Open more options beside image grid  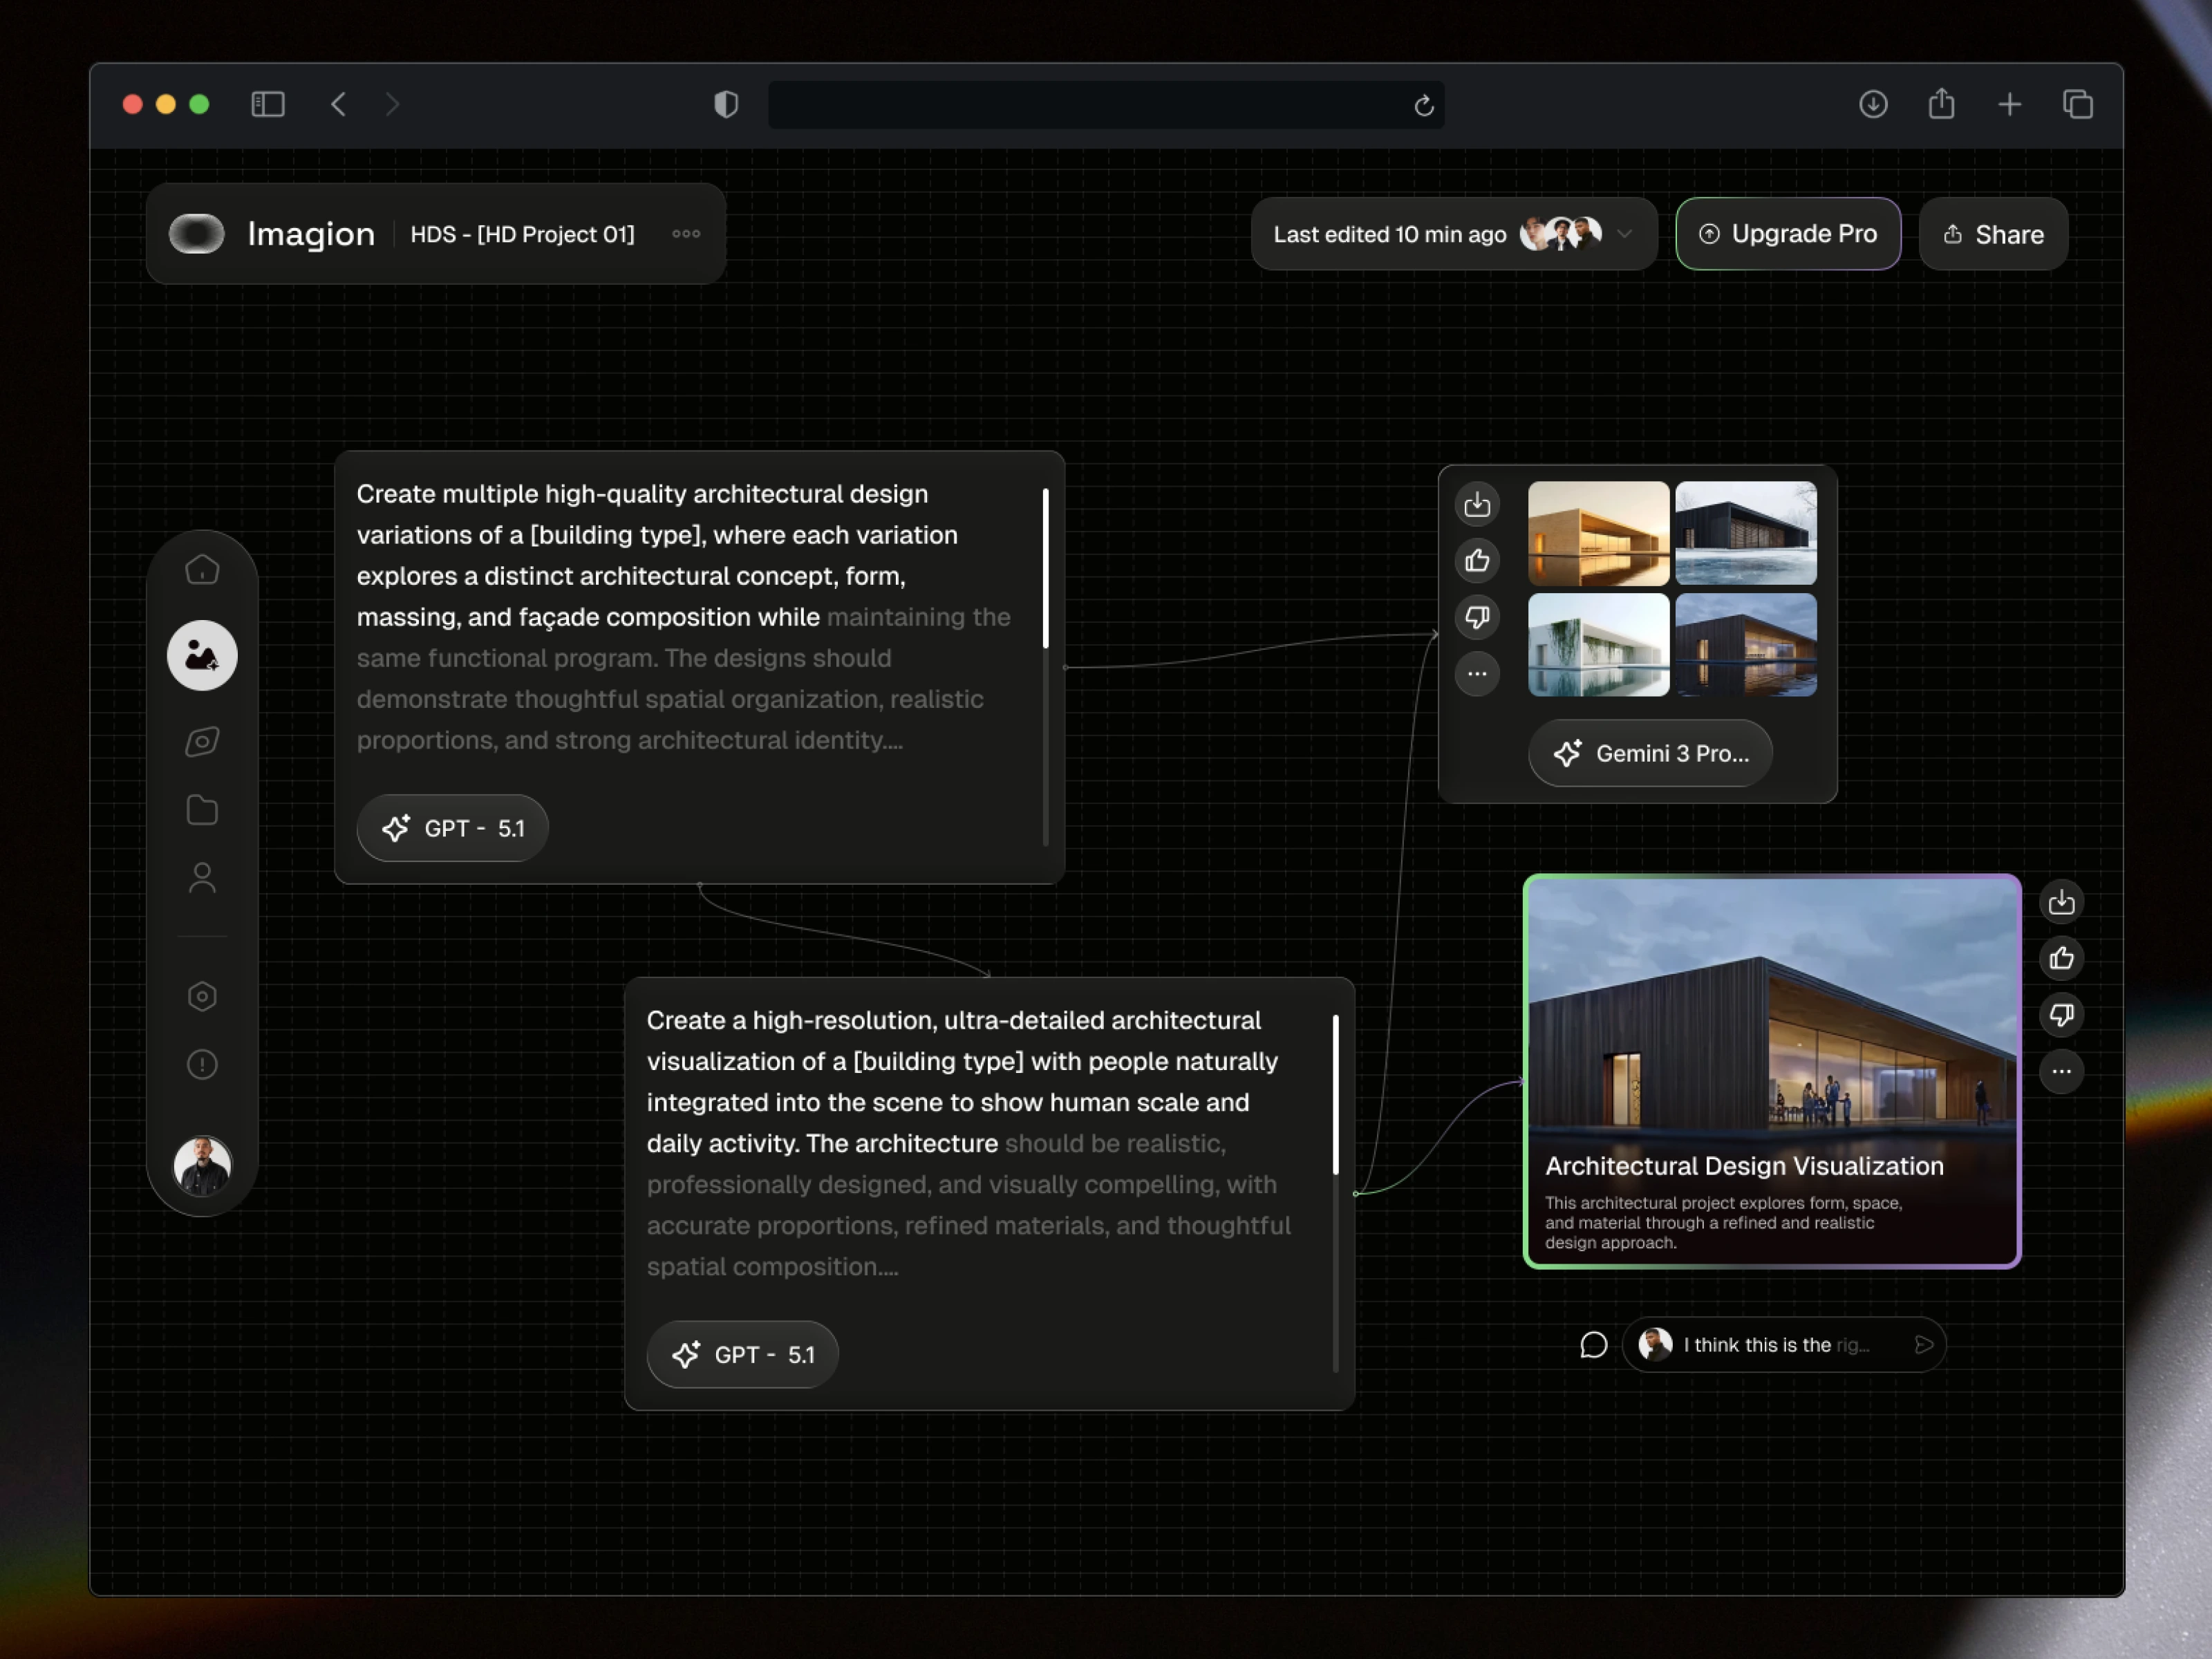[x=1477, y=674]
